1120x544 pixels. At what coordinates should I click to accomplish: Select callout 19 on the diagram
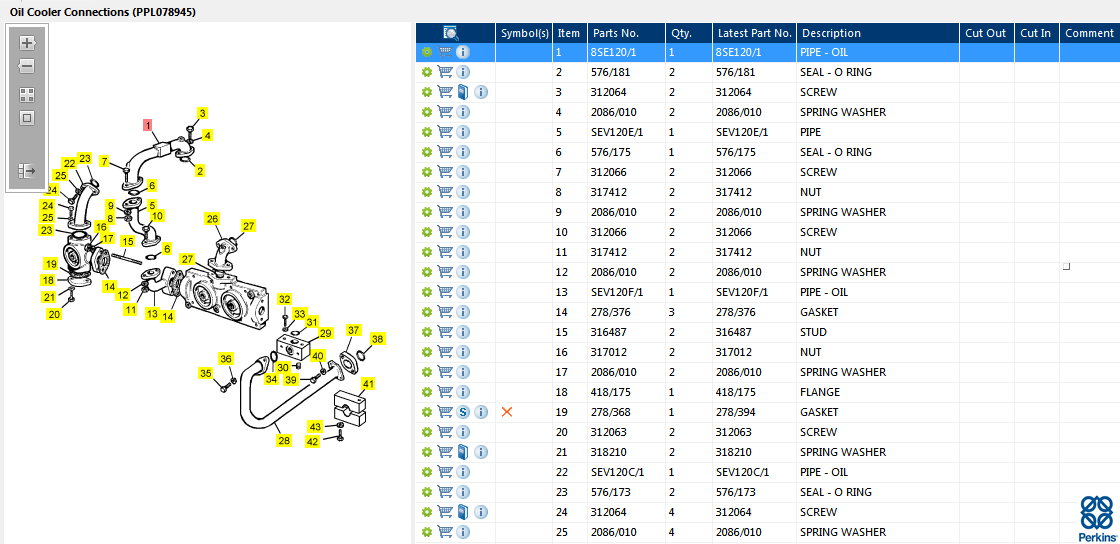(50, 263)
